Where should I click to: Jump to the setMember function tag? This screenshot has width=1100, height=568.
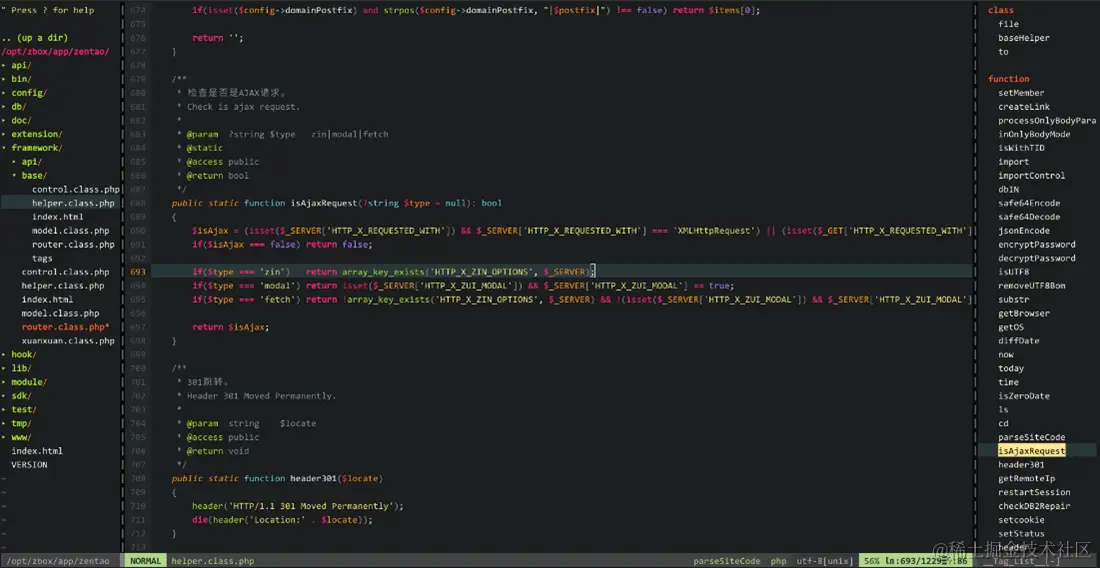click(1021, 93)
